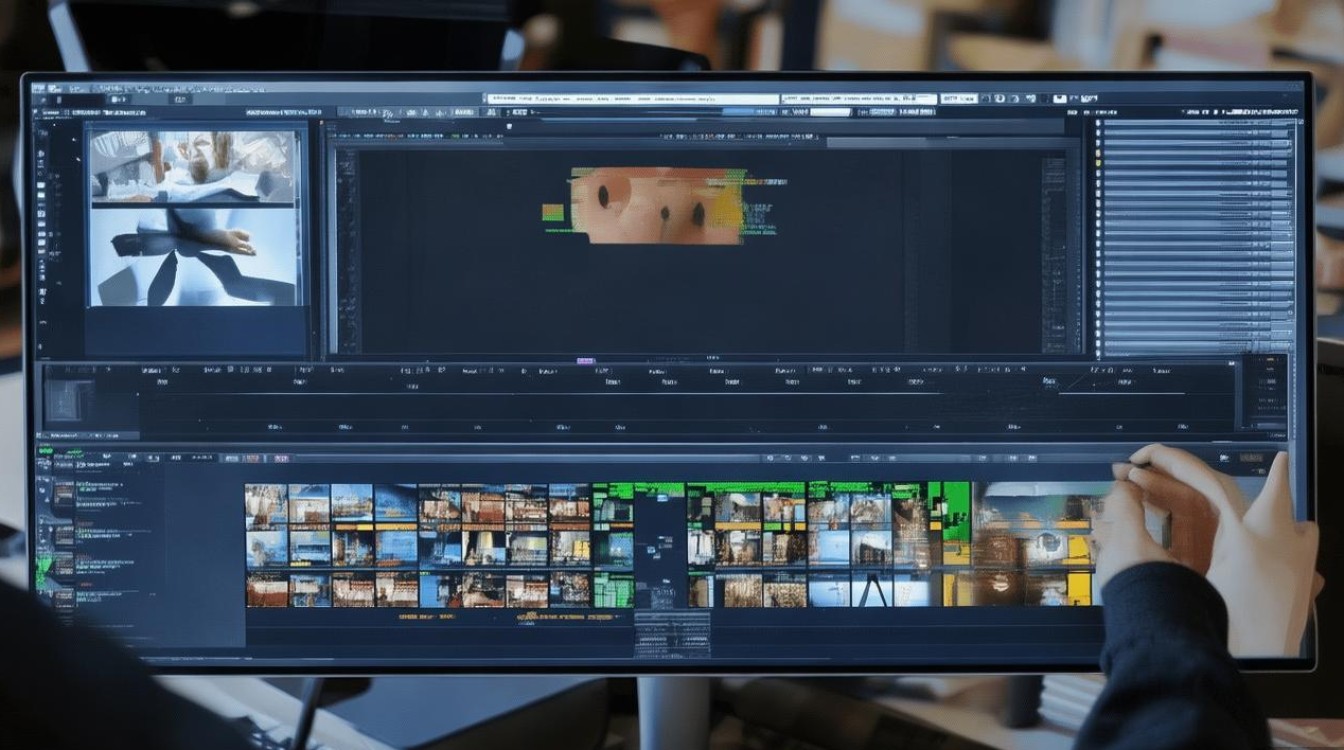
Task: Click the purple marker below the program viewer
Action: point(585,361)
